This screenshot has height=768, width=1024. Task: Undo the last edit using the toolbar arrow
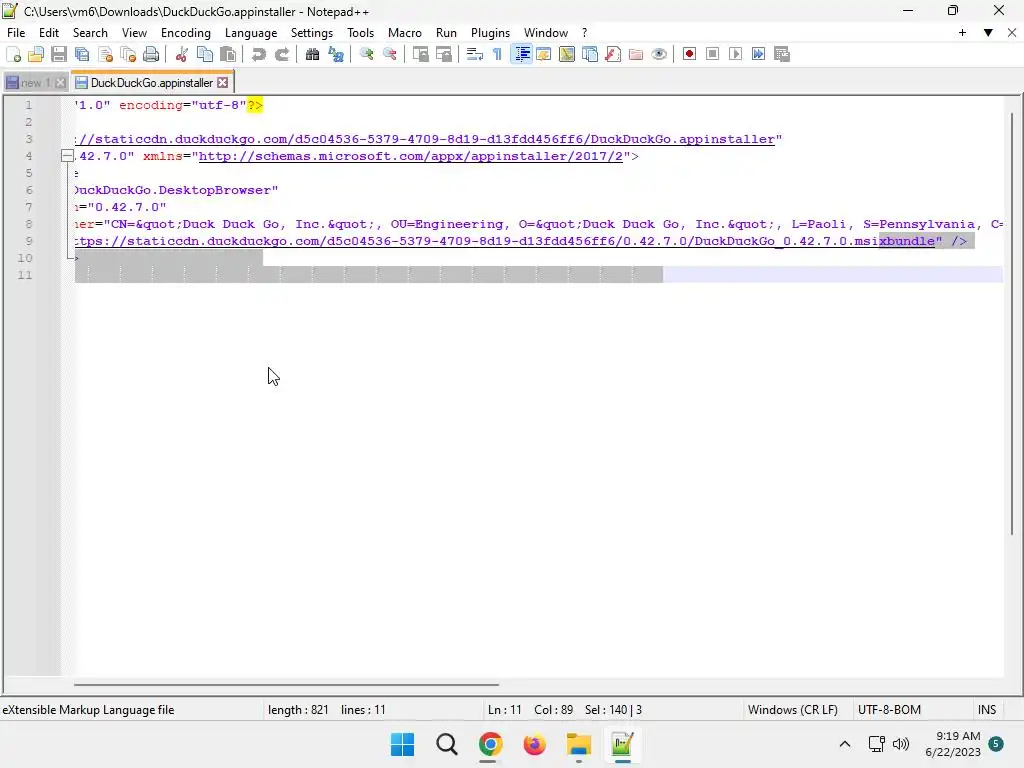259,54
